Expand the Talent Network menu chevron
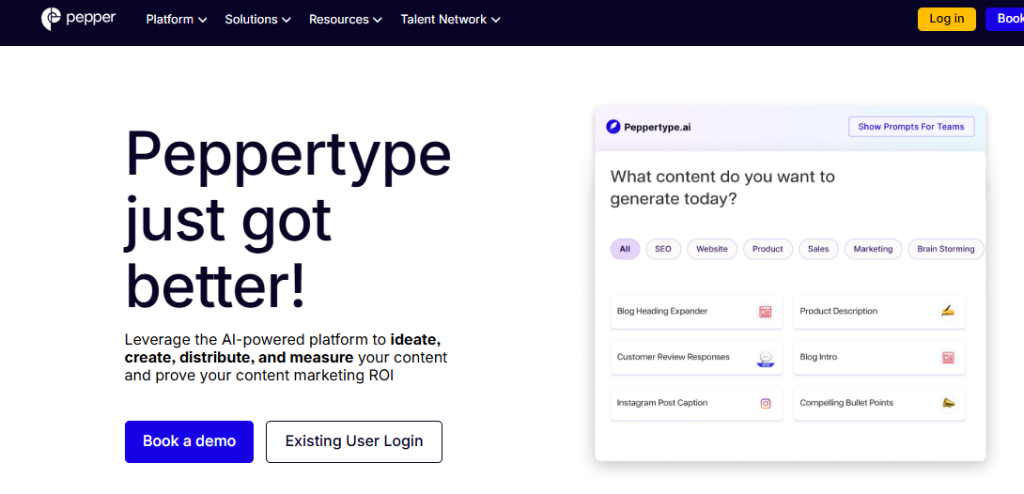This screenshot has width=1024, height=494. pyautogui.click(x=496, y=20)
